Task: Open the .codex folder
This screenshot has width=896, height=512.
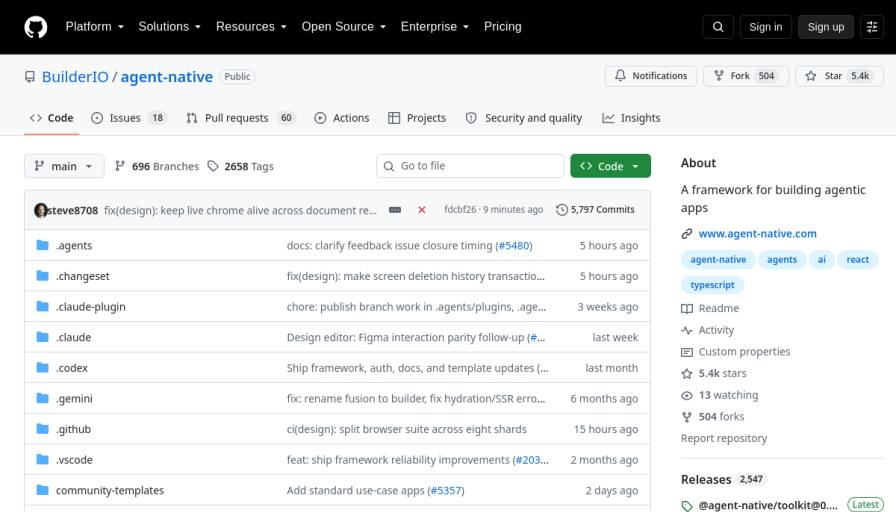Action: coord(71,368)
